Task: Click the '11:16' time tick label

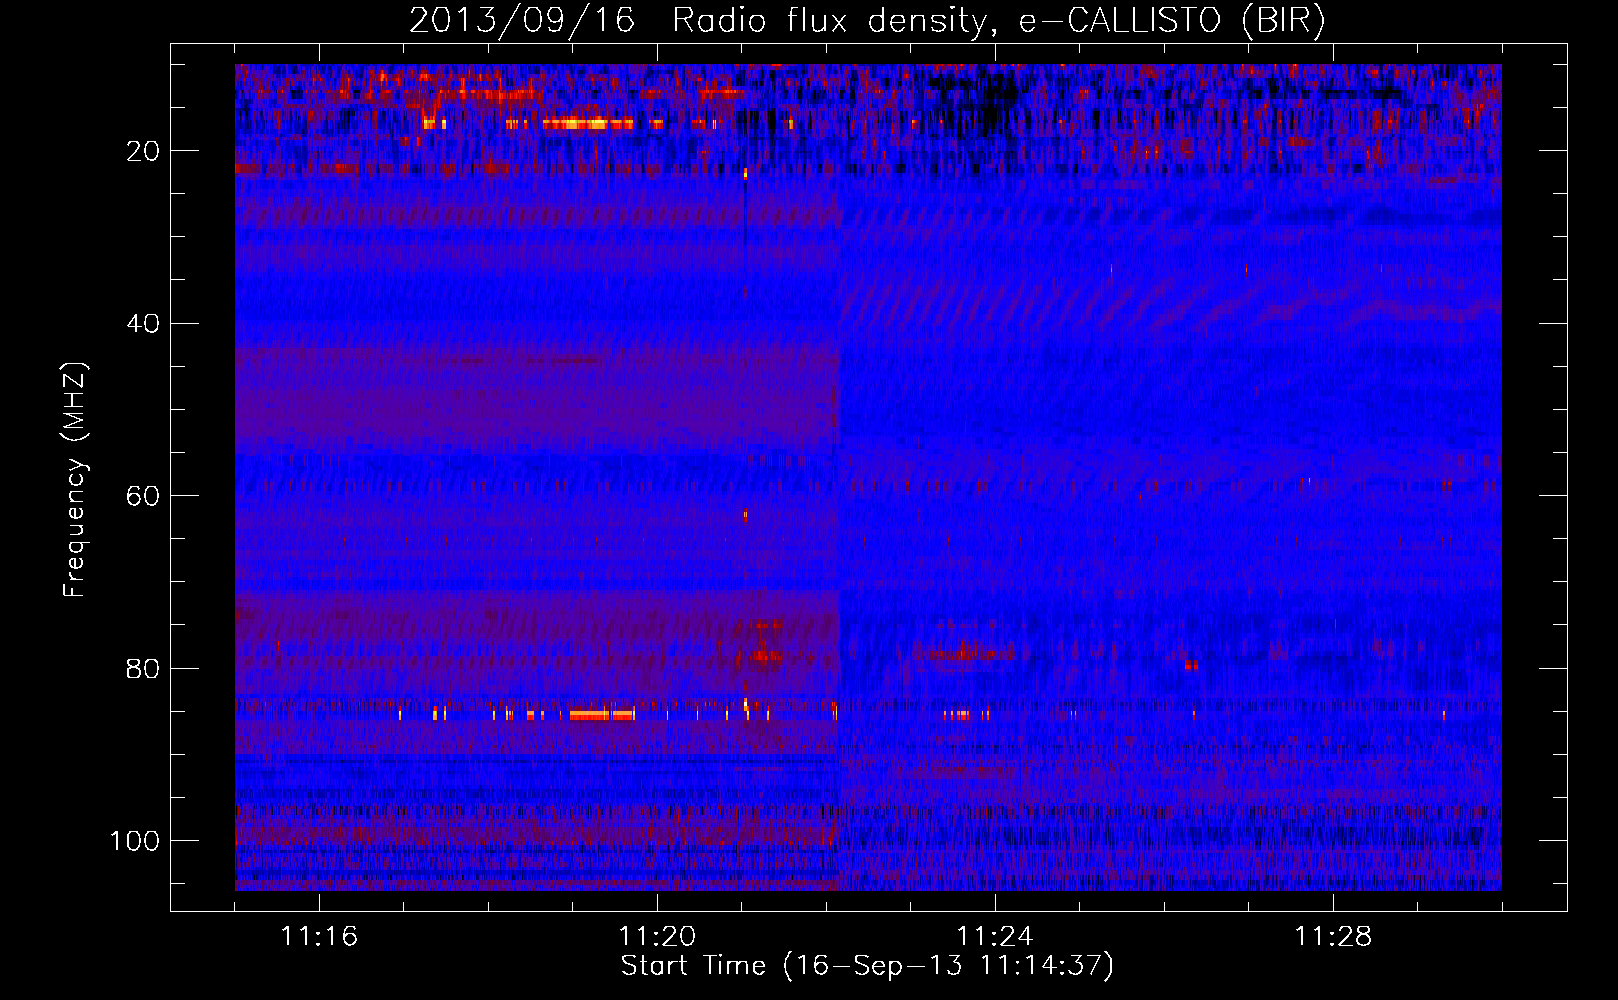Action: click(x=319, y=937)
